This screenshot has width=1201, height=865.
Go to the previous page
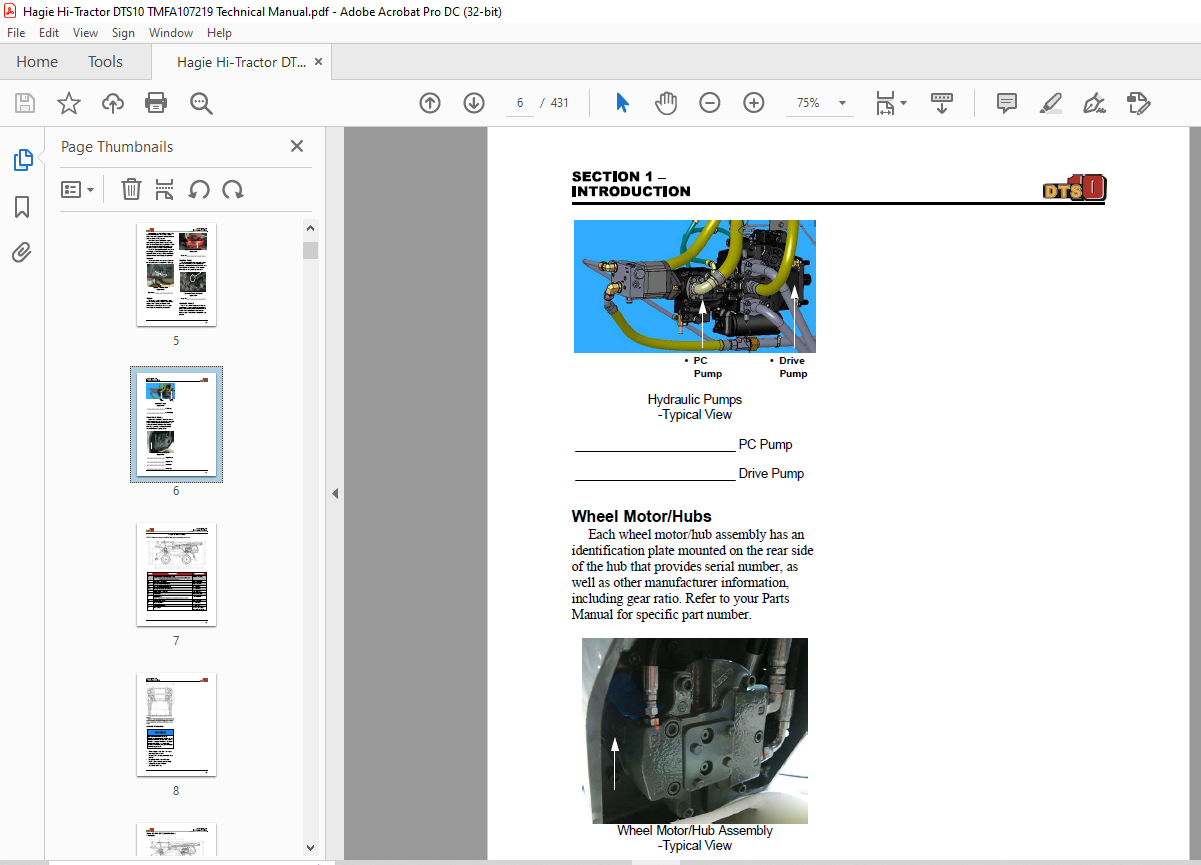[430, 103]
